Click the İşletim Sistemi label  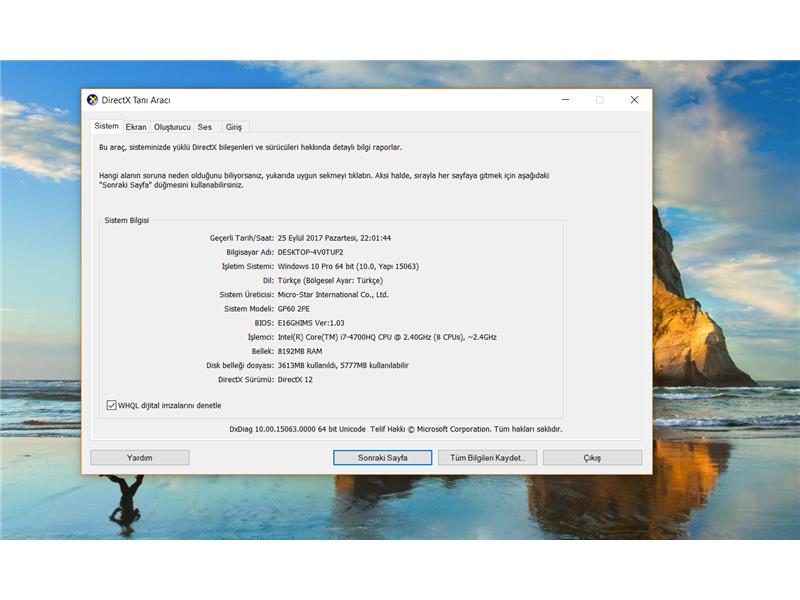[247, 266]
